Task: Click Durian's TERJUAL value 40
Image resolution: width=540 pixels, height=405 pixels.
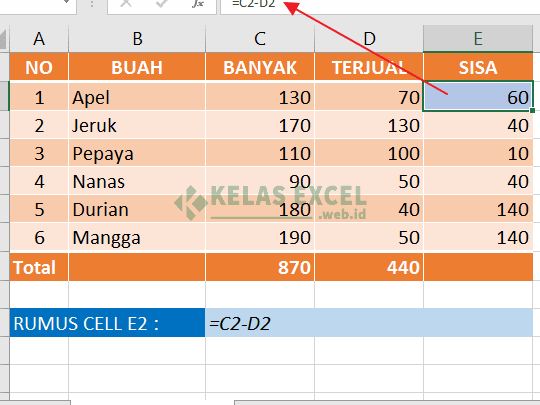Action: click(369, 209)
